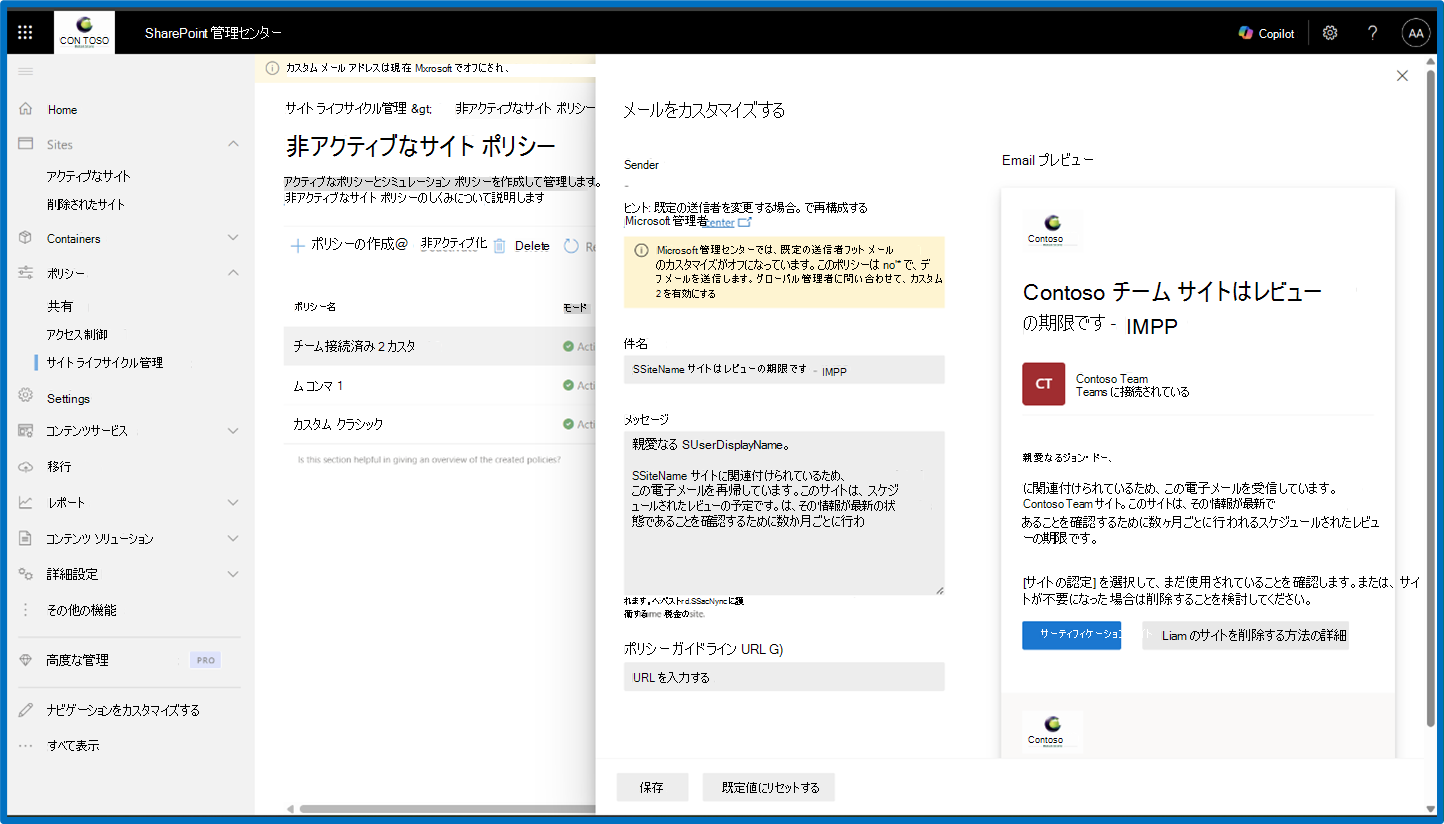Click the panel's vertical scrollbar
This screenshot has height=824, width=1444.
(x=1431, y=400)
